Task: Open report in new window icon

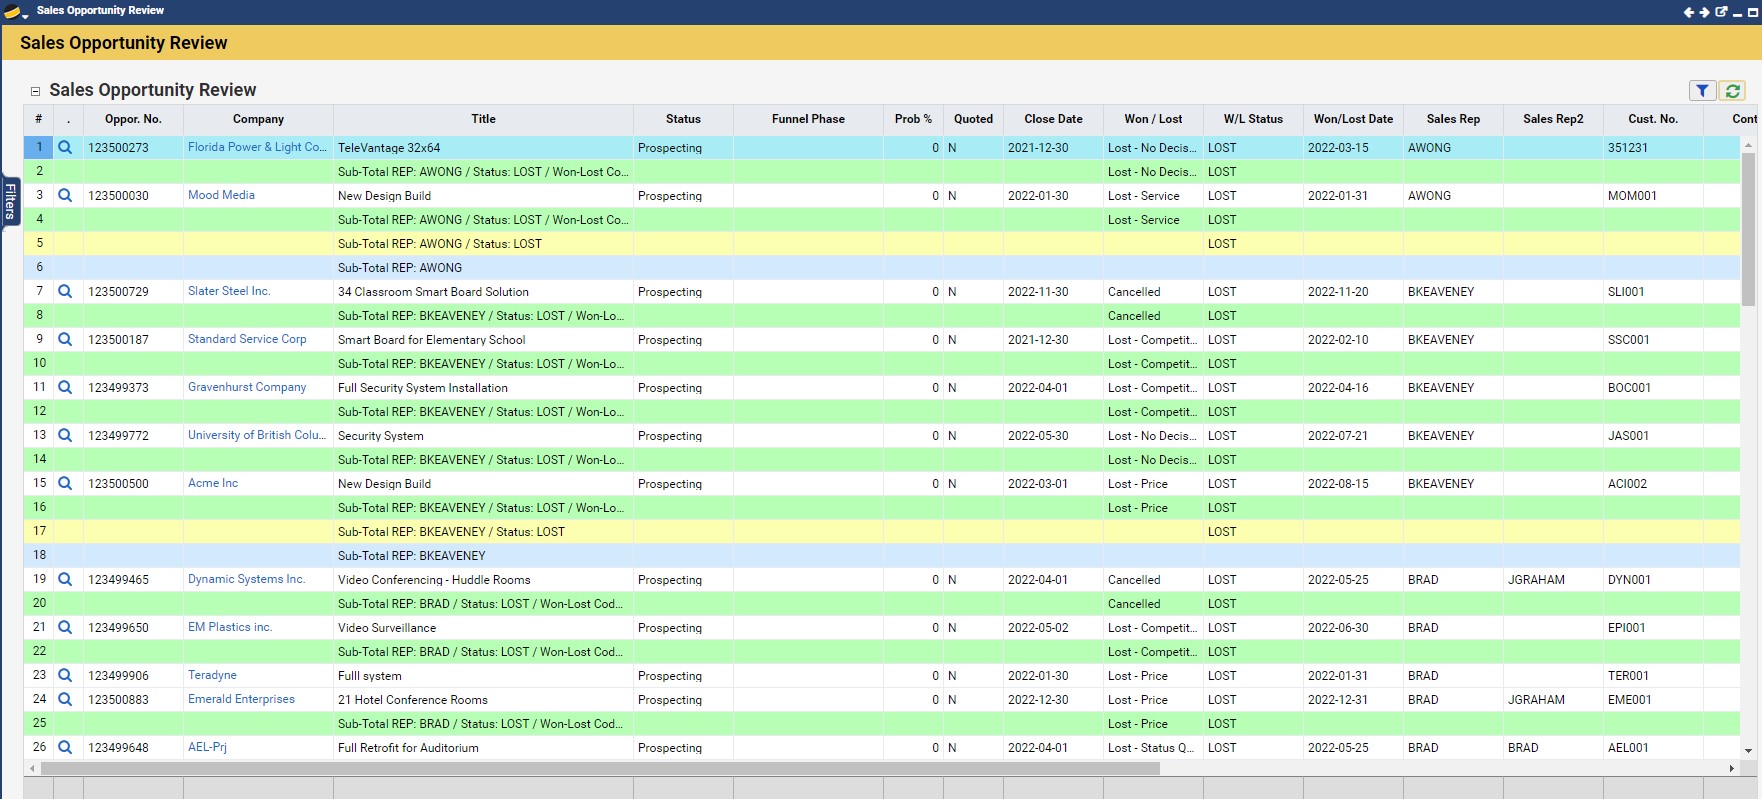Action: click(1721, 12)
